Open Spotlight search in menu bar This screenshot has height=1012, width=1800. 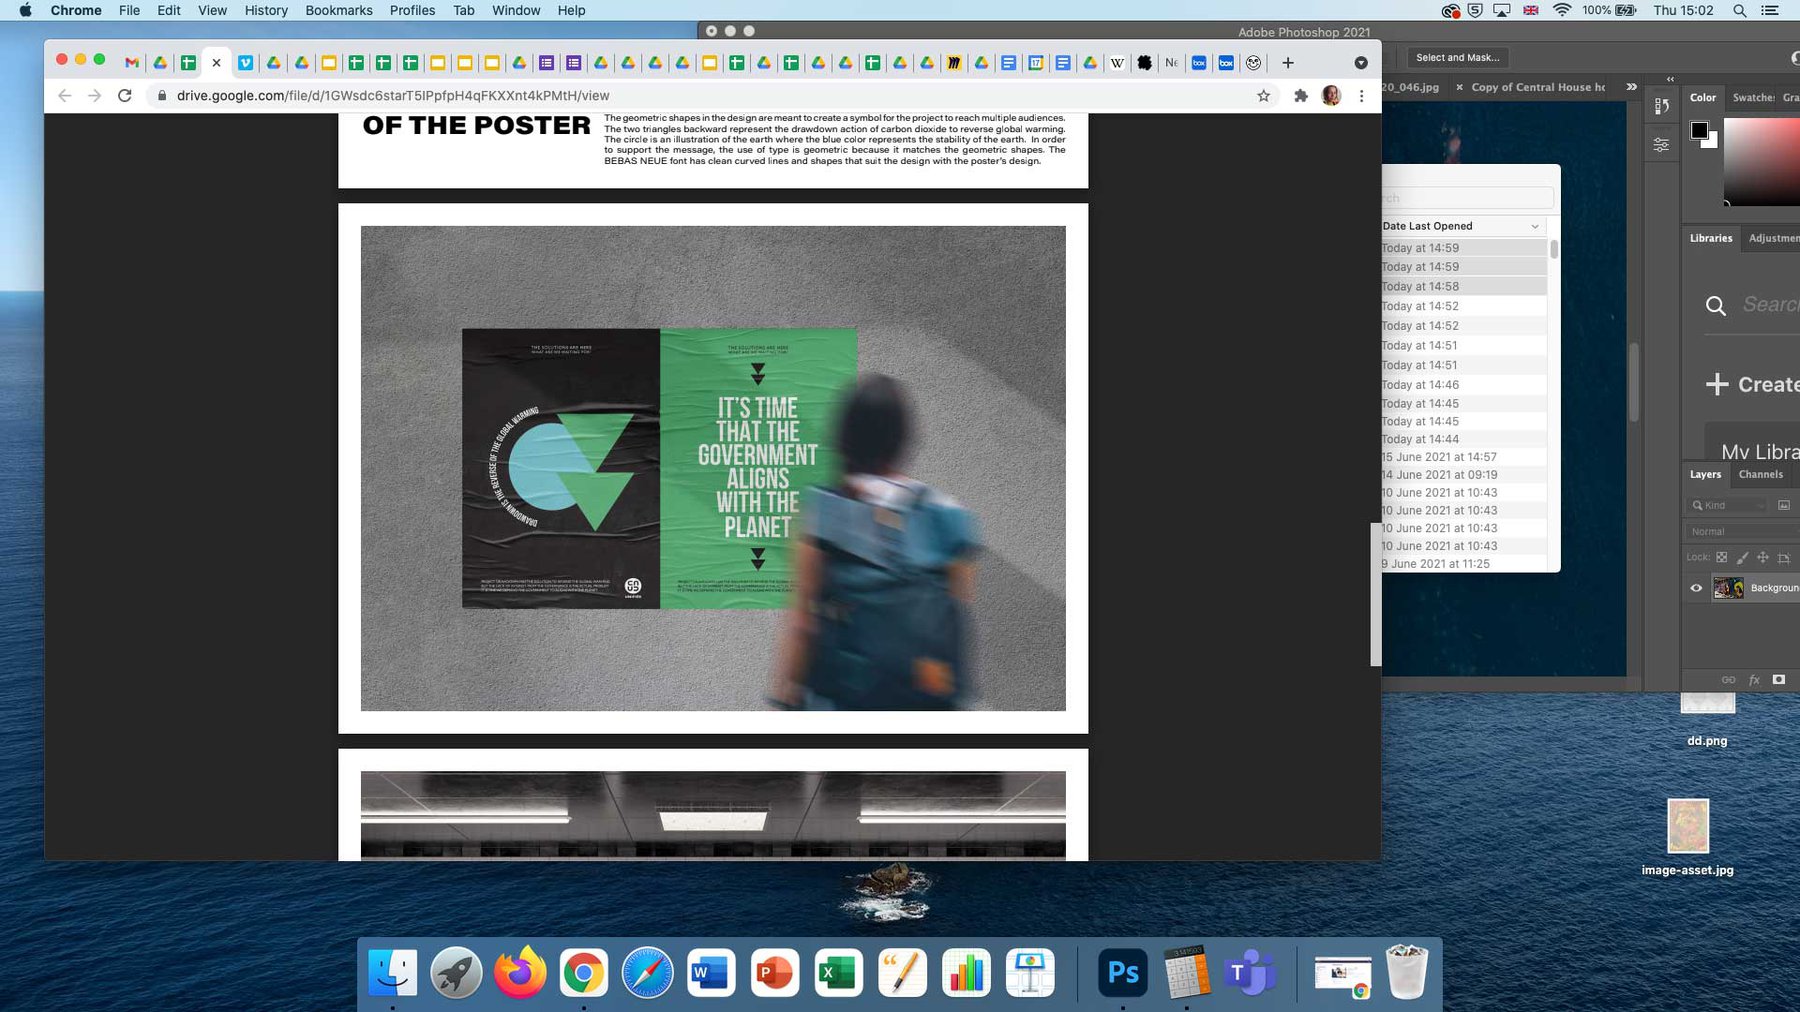pos(1740,10)
